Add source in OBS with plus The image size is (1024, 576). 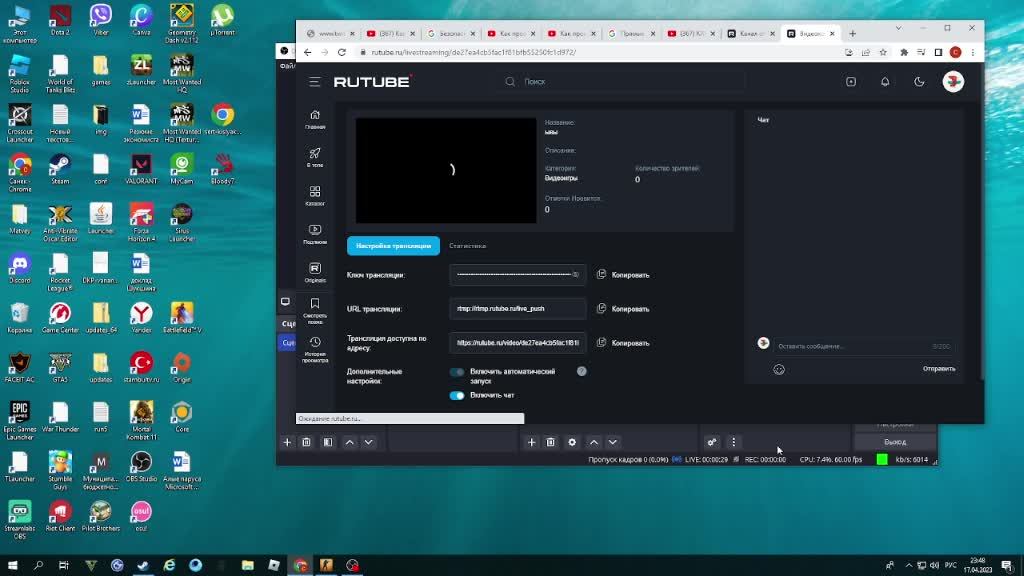pyautogui.click(x=532, y=442)
